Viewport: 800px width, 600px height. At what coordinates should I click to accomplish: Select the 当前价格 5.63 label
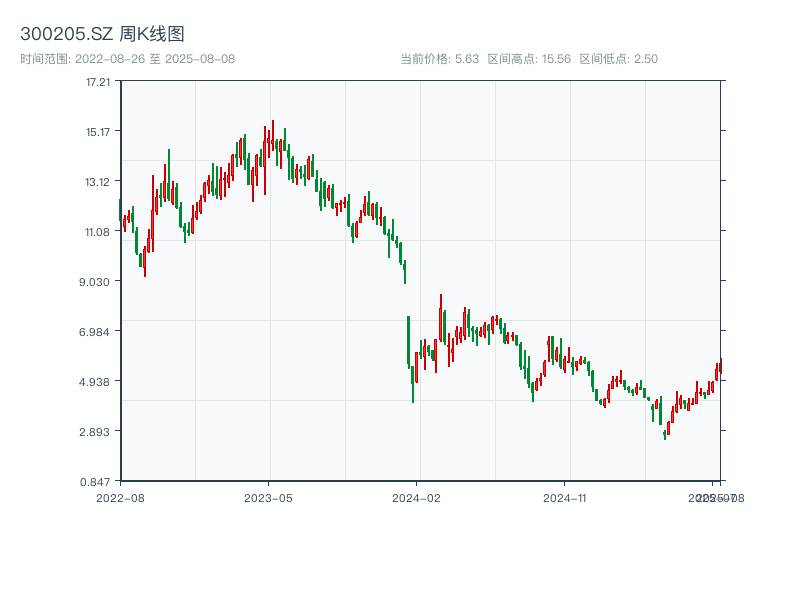(439, 59)
